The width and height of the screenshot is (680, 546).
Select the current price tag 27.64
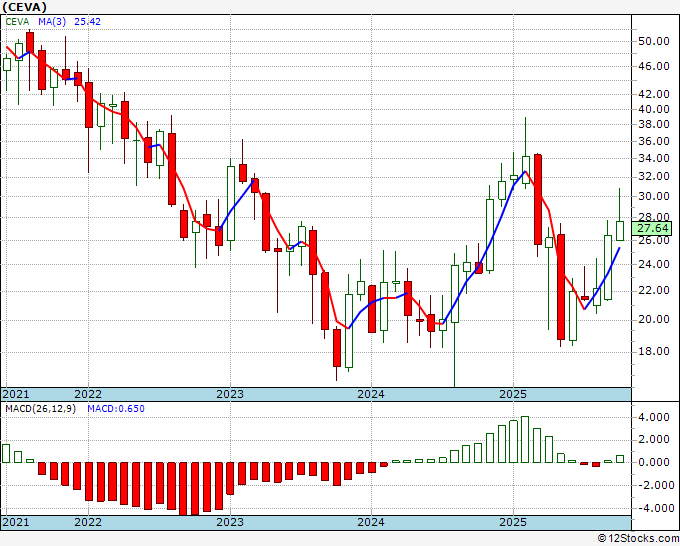[652, 228]
